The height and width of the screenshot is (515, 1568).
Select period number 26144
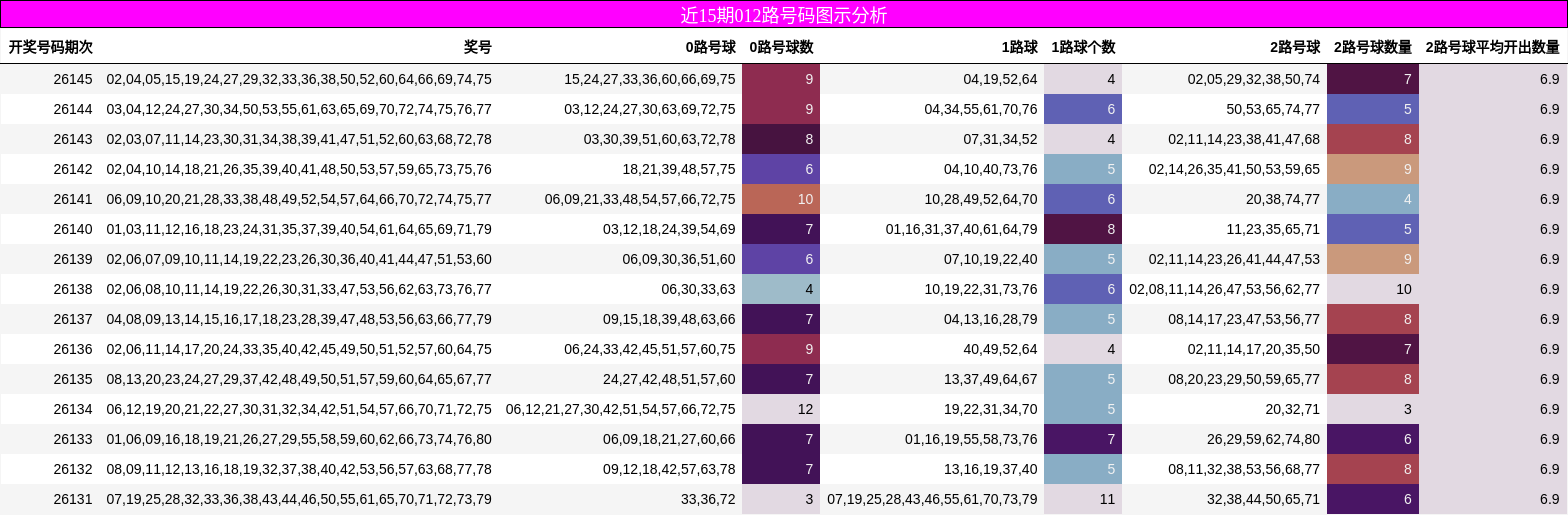72,109
